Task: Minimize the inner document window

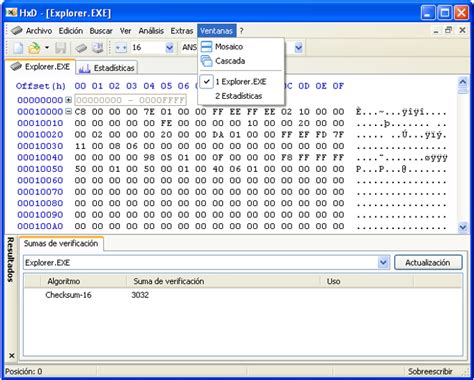Action: pos(436,30)
